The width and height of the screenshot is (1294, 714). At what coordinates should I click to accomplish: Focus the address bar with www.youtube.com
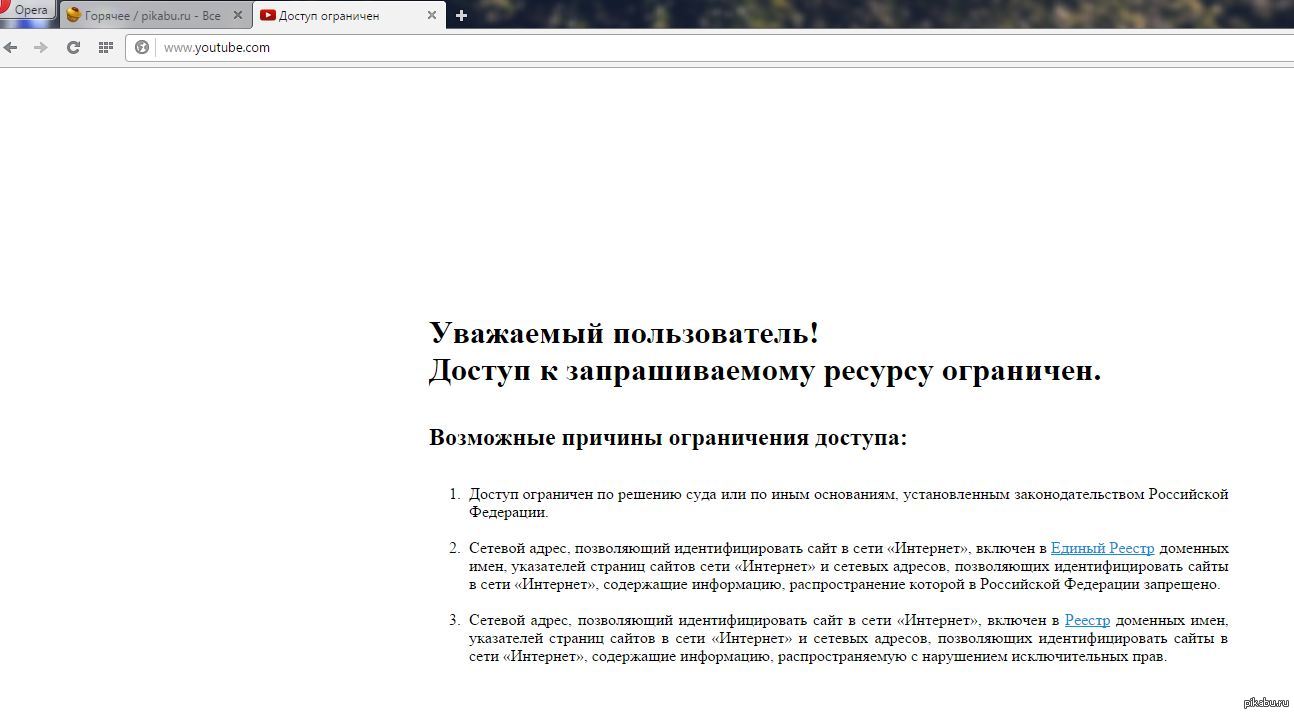click(600, 47)
